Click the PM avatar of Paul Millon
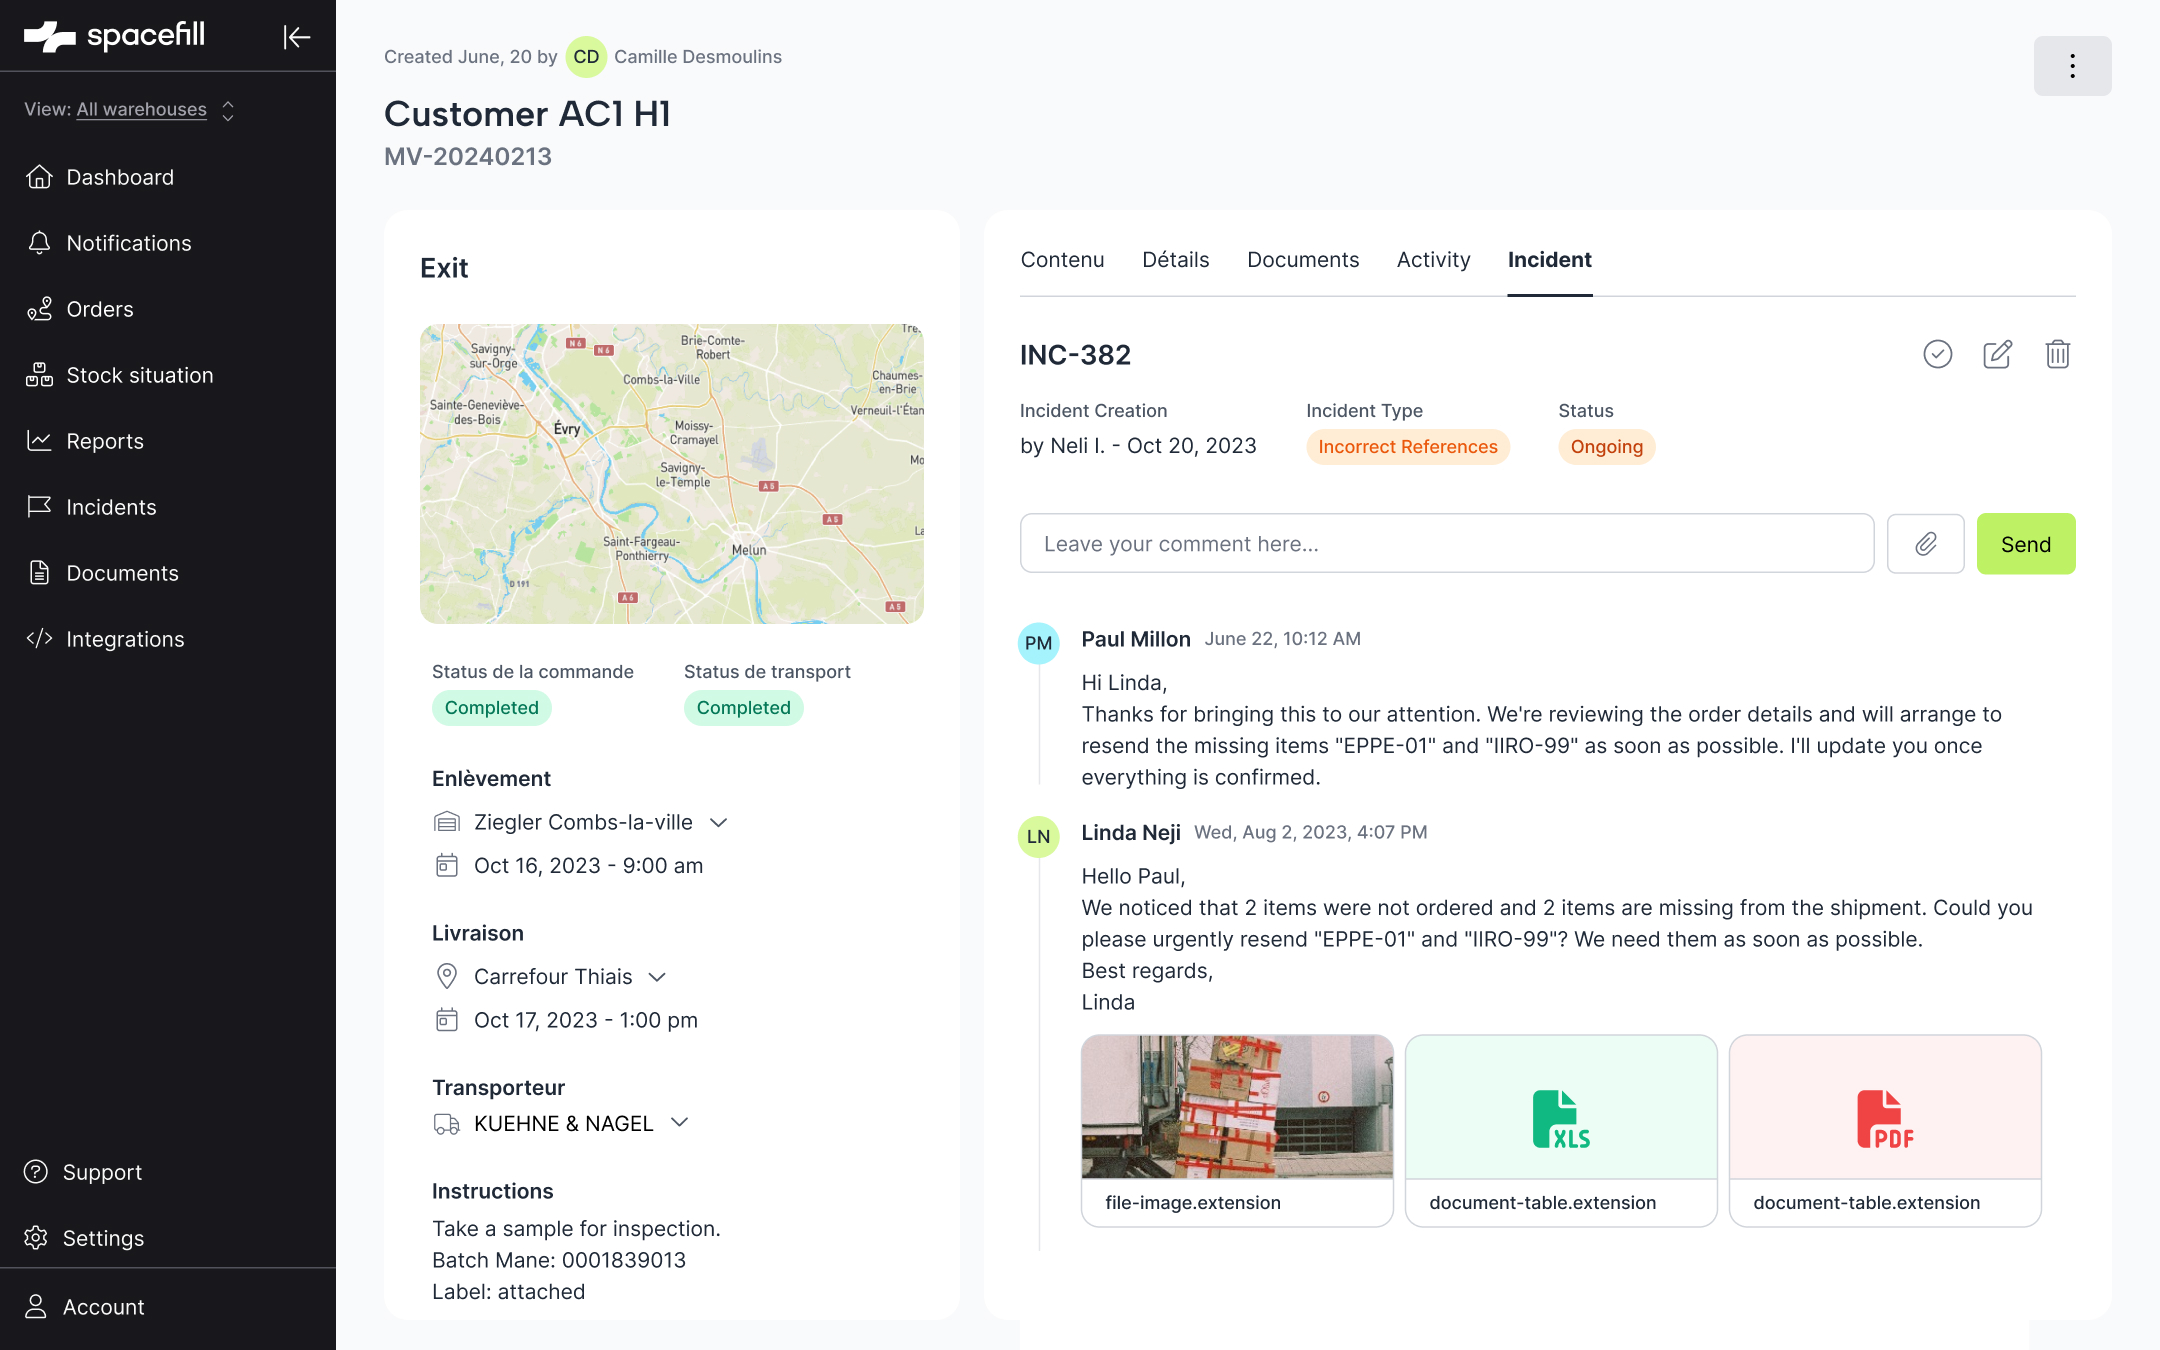This screenshot has height=1350, width=2160. click(1038, 643)
